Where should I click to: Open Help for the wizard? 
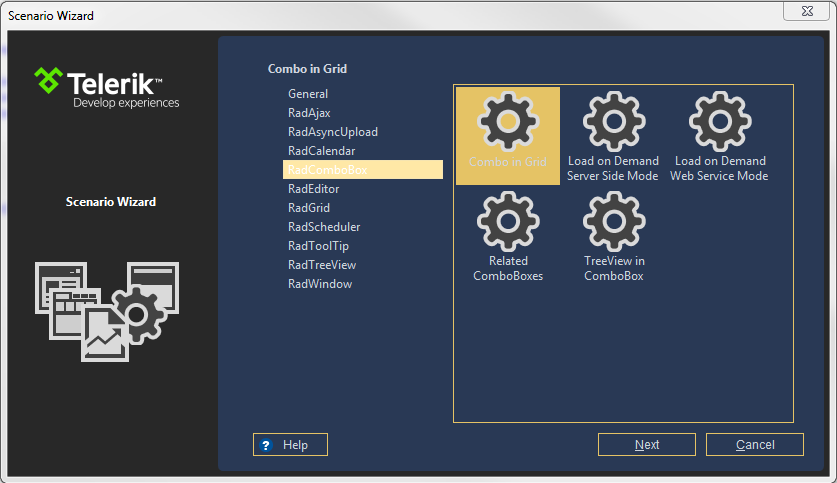tap(290, 445)
